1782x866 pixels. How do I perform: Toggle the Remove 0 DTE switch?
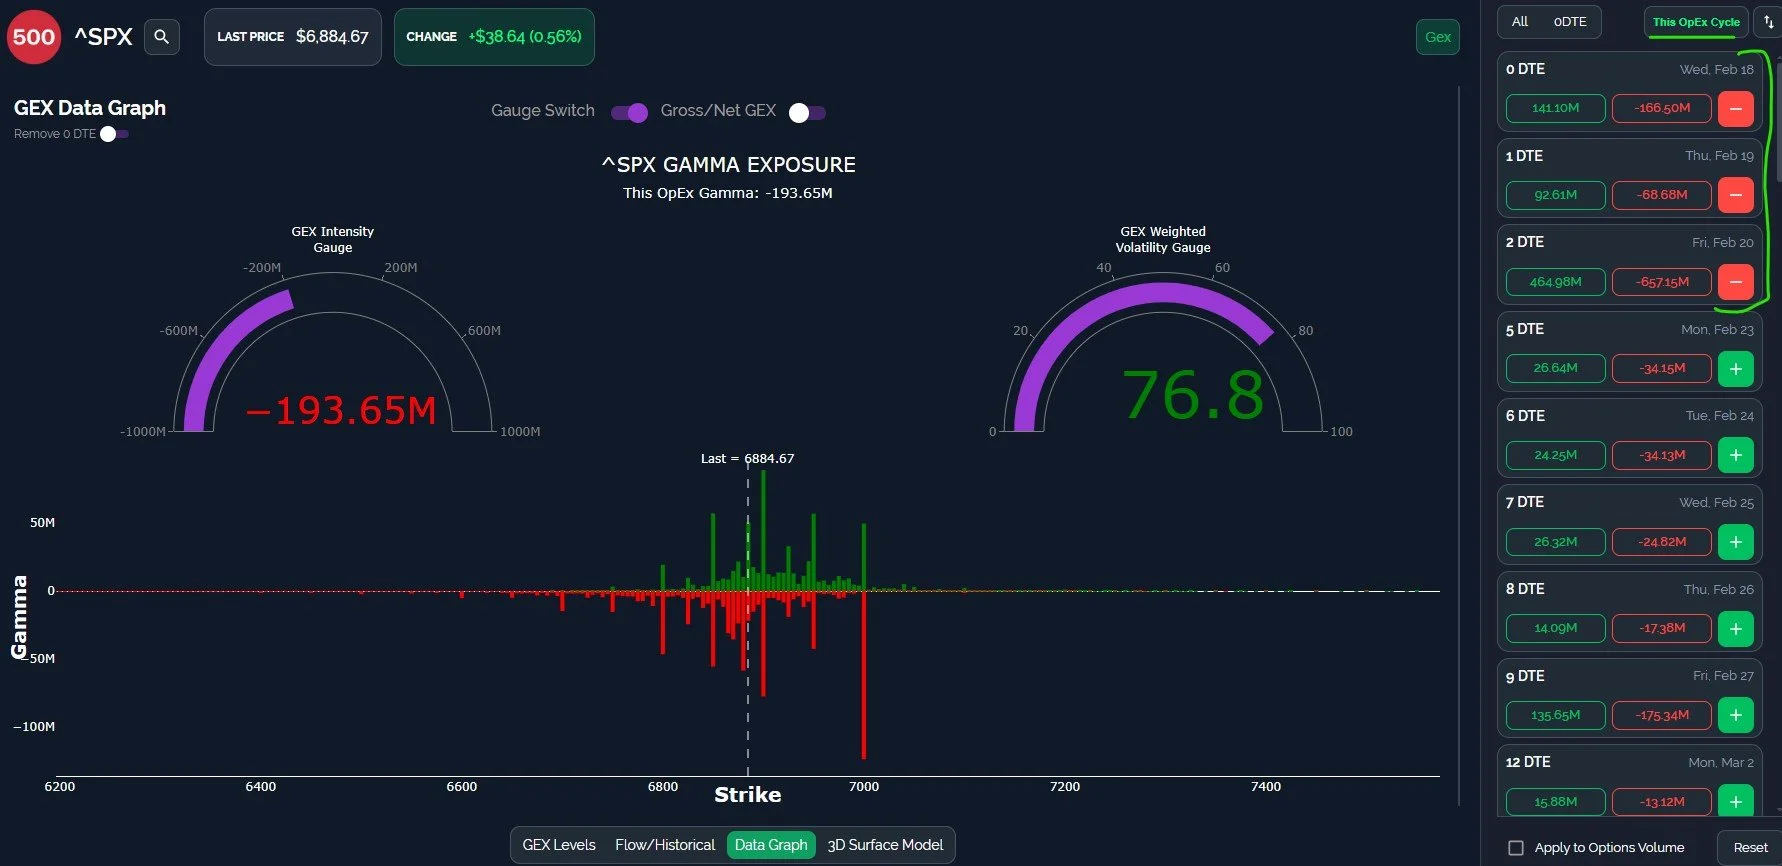pos(114,134)
